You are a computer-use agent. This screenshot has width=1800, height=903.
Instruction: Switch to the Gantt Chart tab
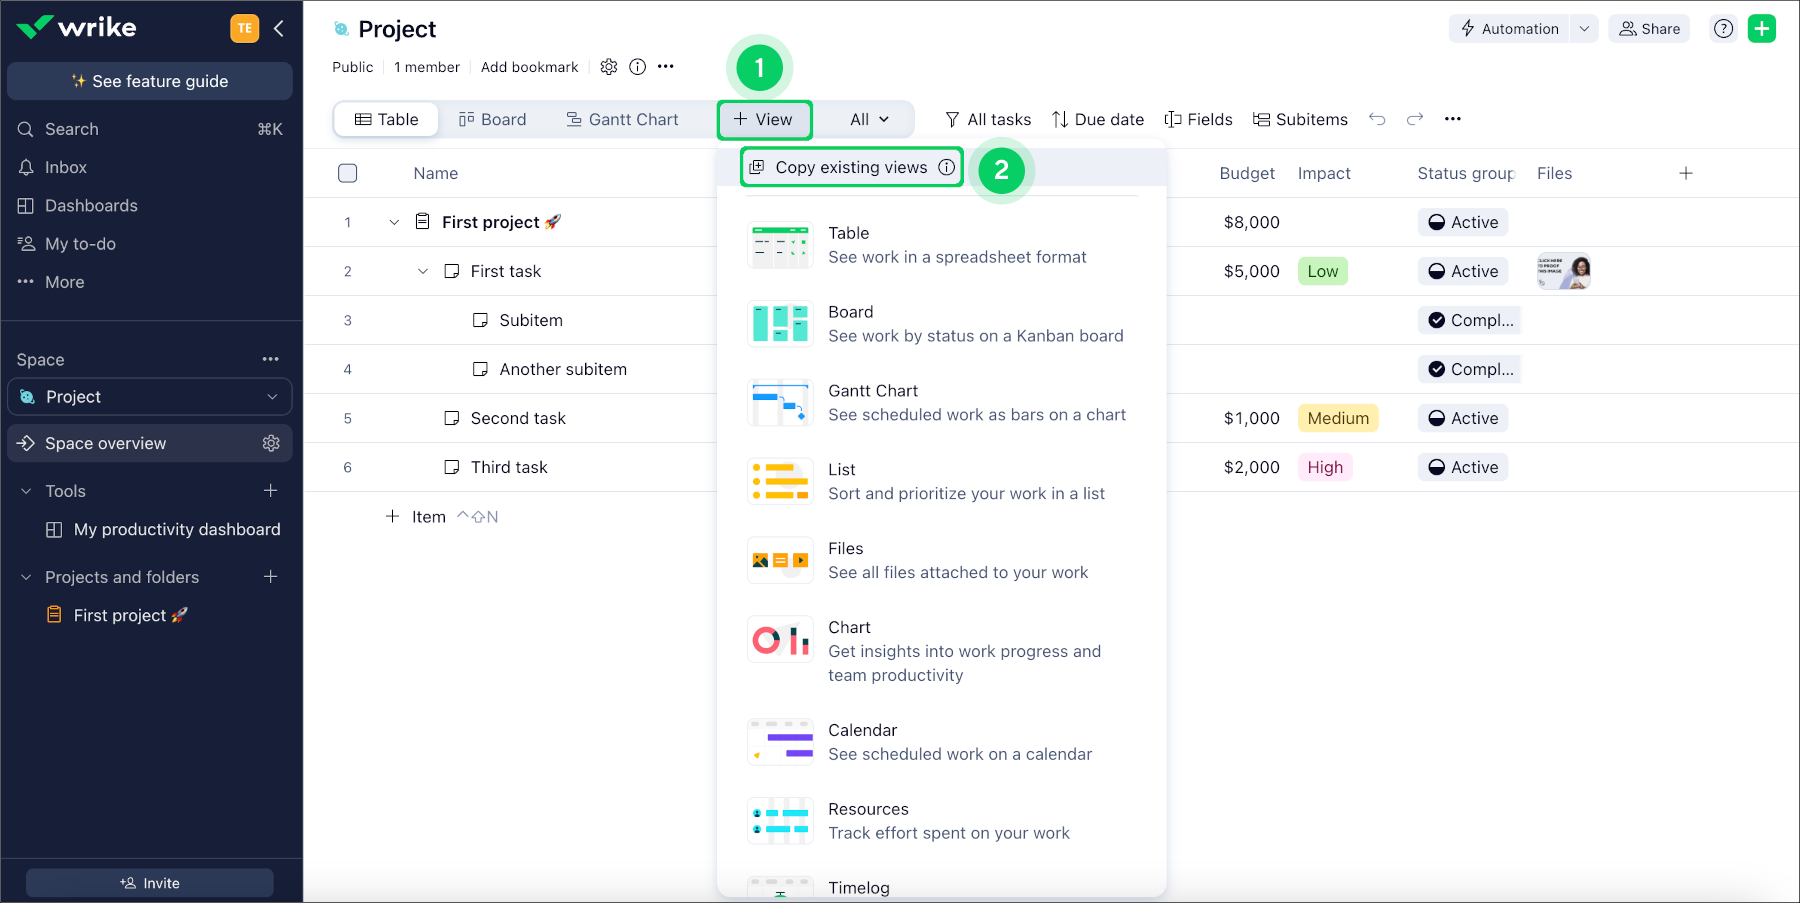pyautogui.click(x=622, y=120)
